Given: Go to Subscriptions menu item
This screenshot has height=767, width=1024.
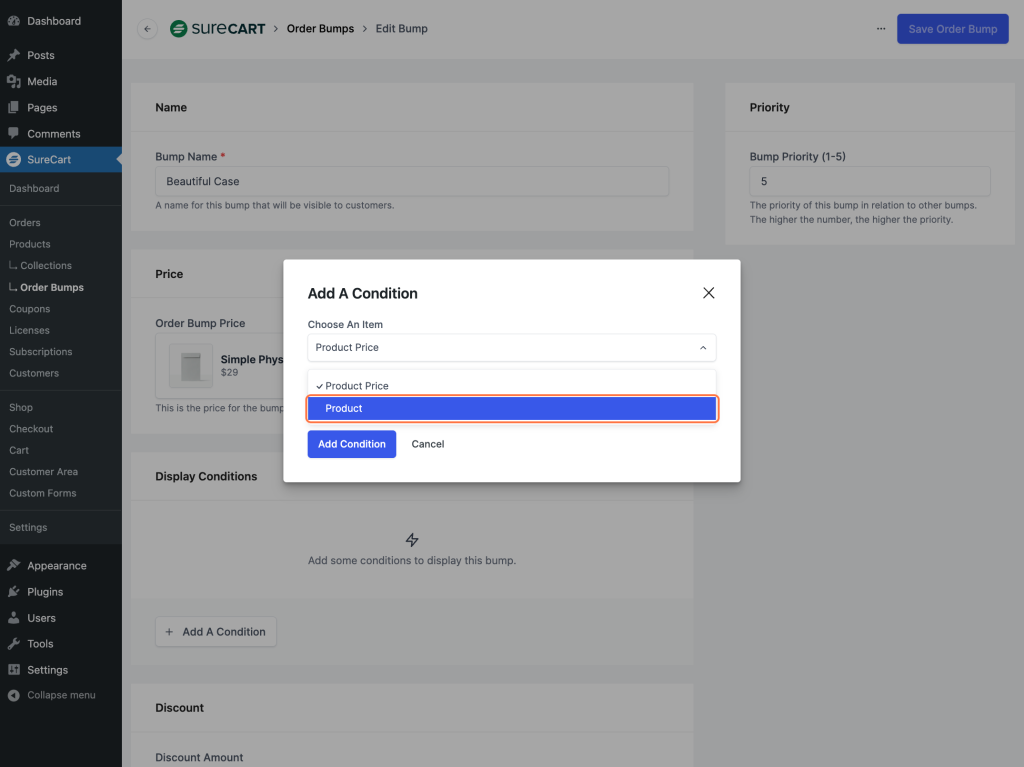Looking at the screenshot, I should (40, 352).
